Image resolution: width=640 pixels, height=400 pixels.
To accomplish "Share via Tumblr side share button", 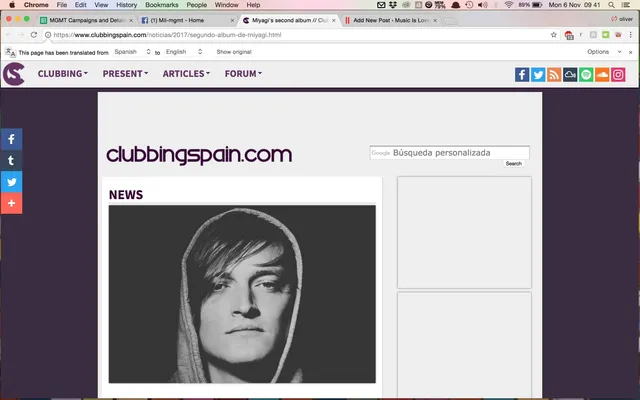I will [11, 160].
